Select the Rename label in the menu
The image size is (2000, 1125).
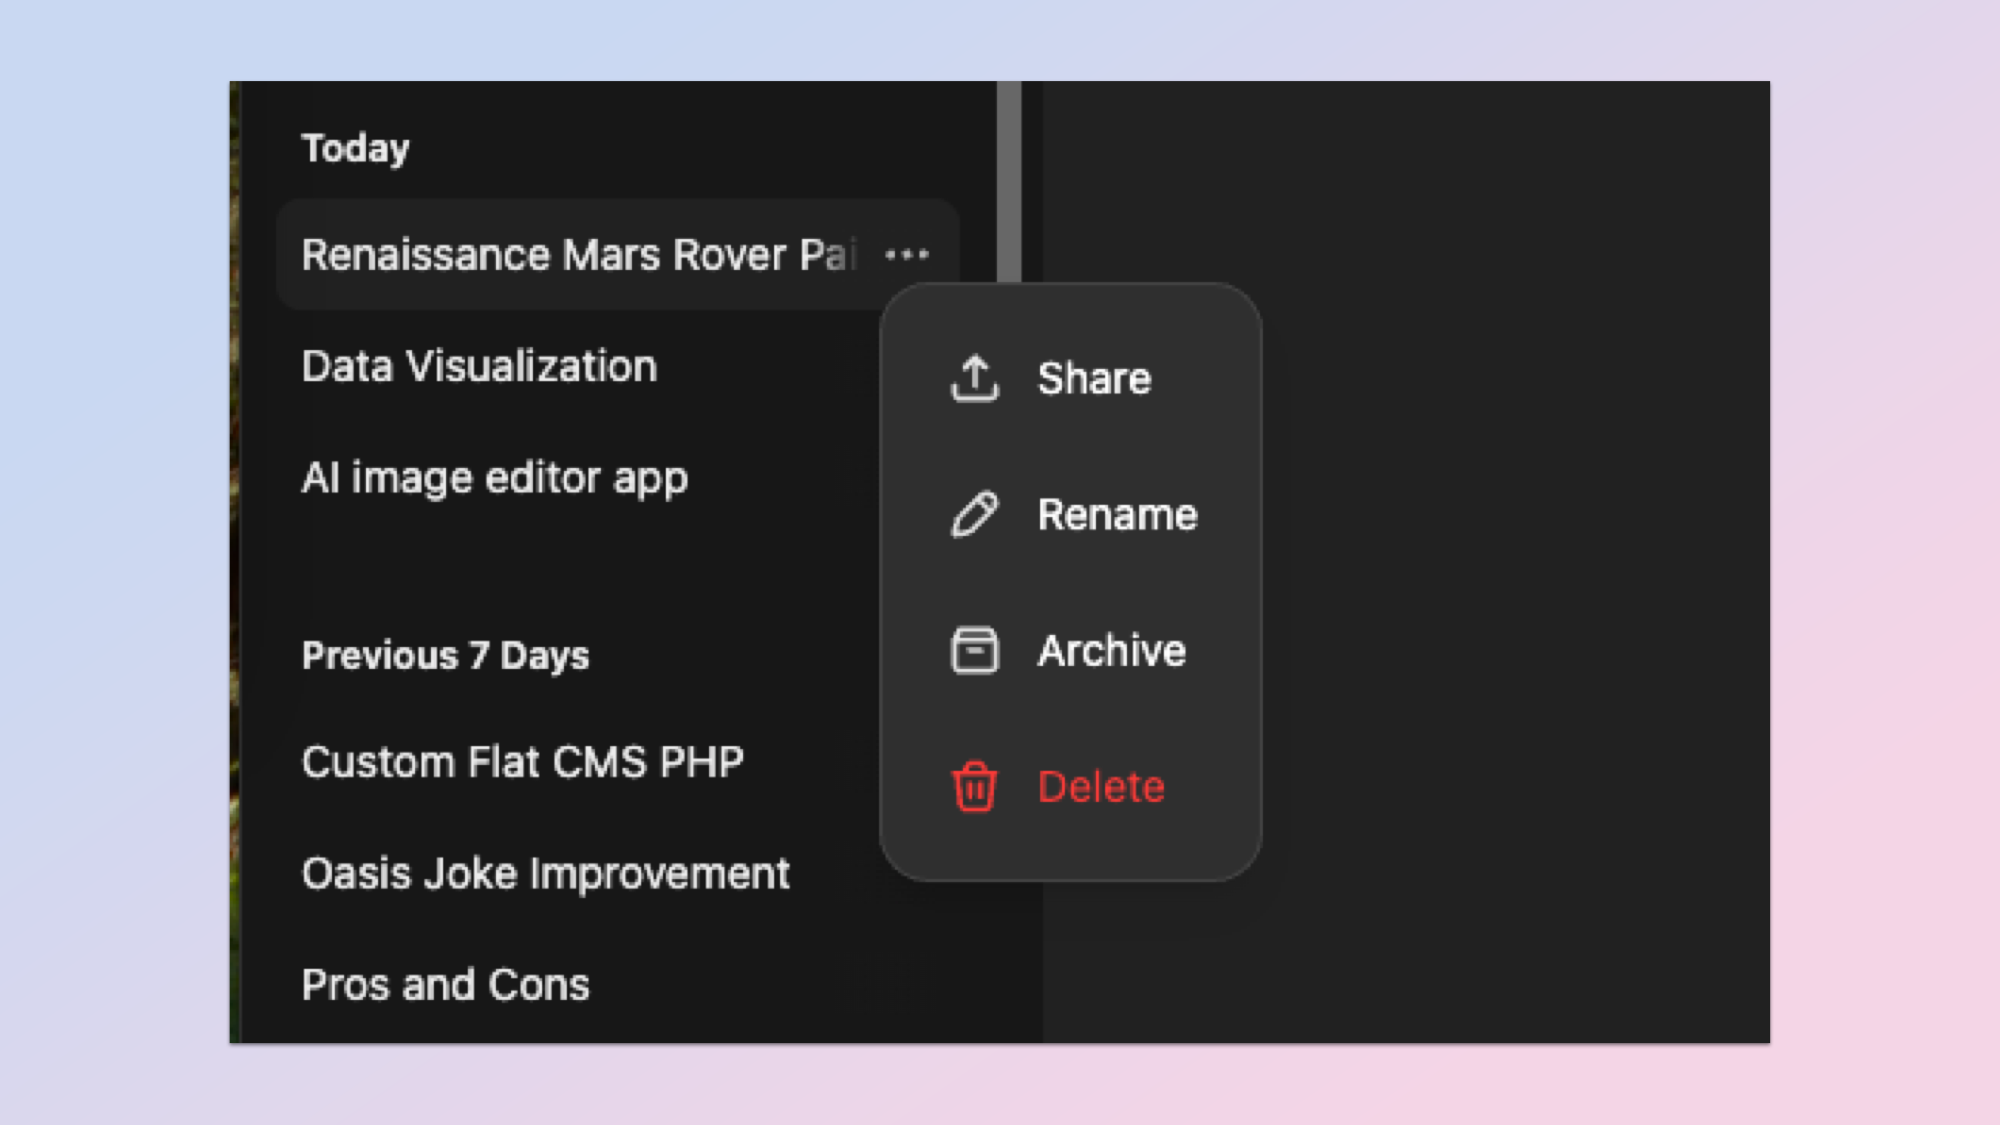(1117, 515)
